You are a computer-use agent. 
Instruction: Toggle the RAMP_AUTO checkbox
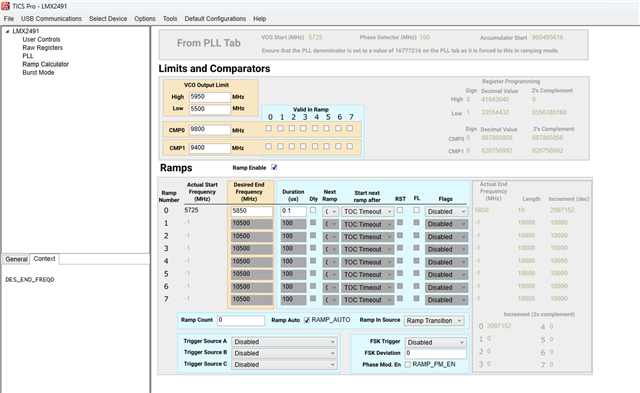click(x=307, y=320)
